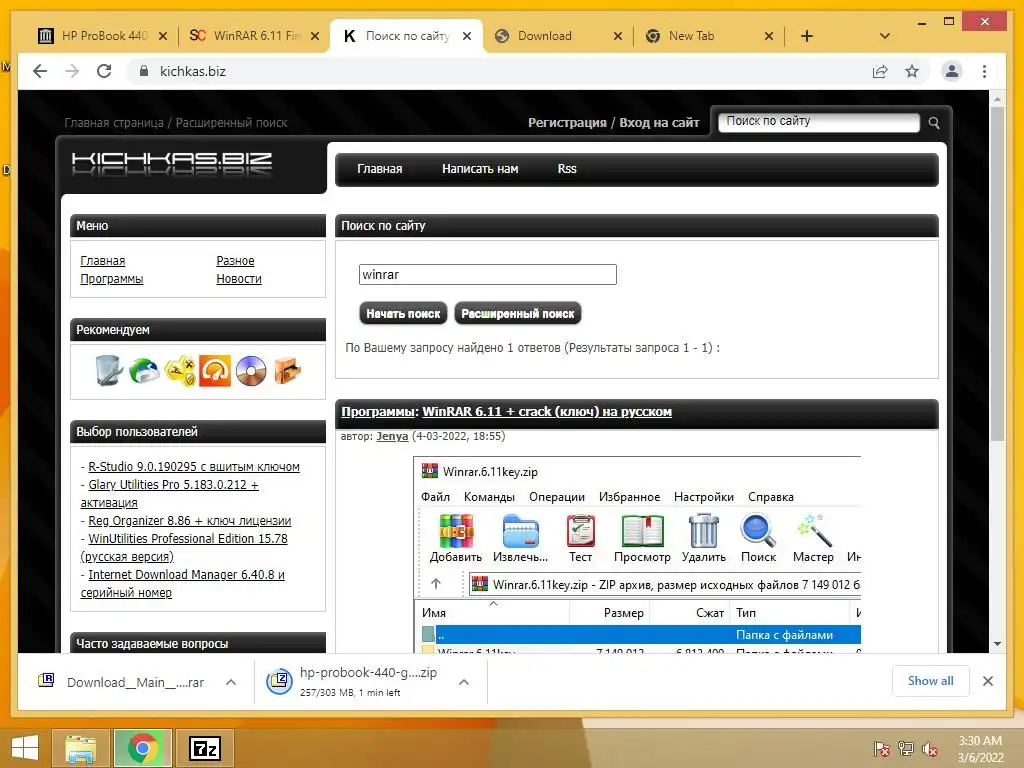Click the orange speedometer icon under Рекомендуем

(215, 371)
